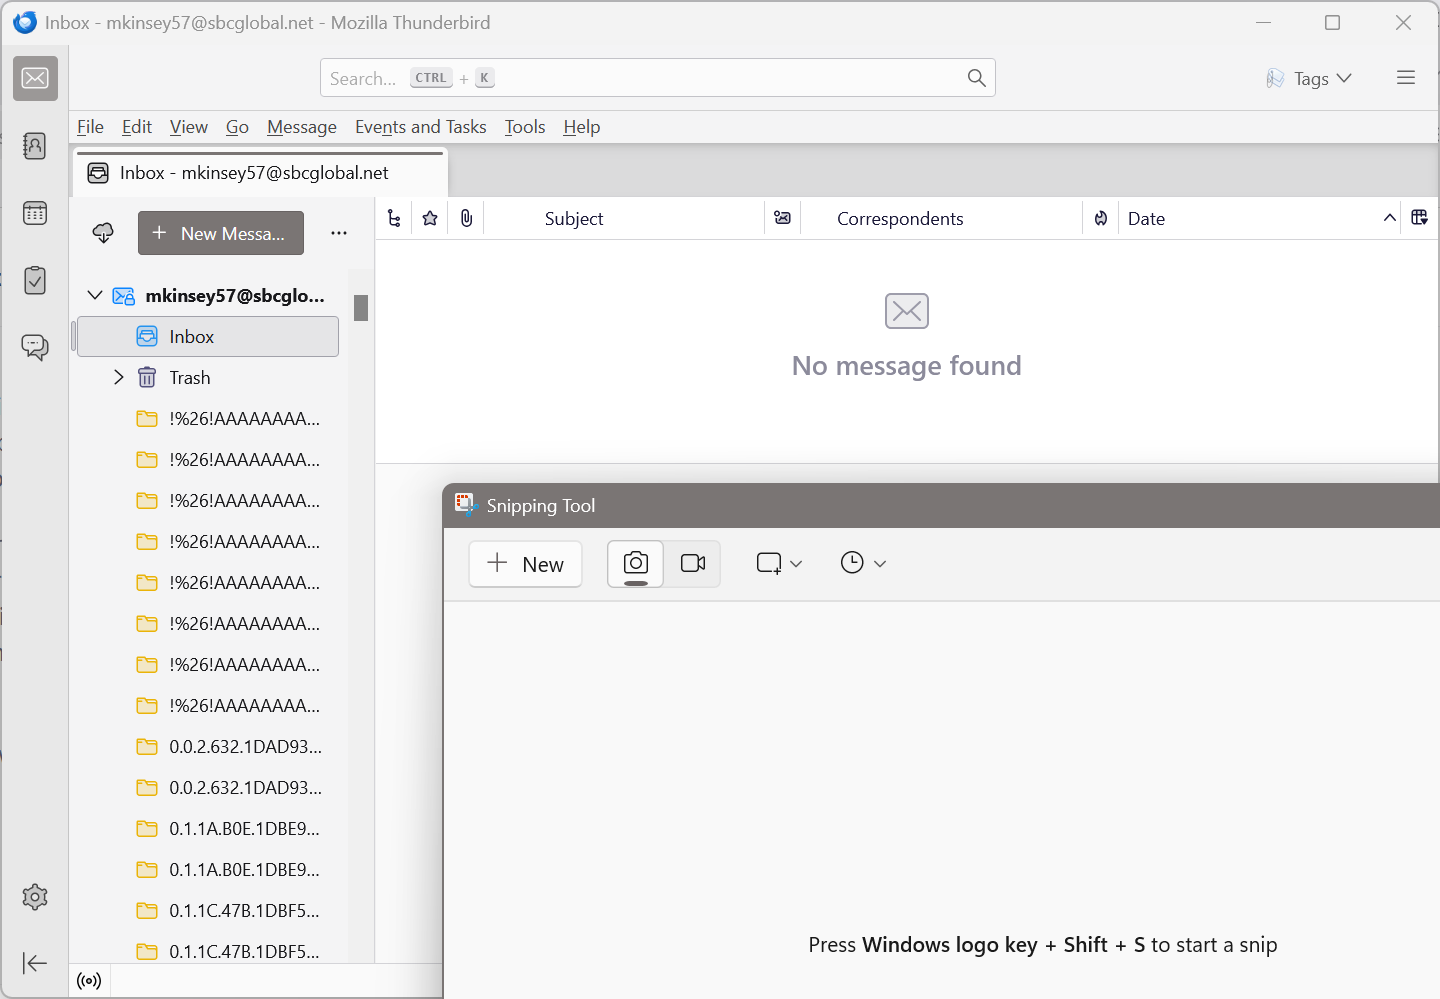Image resolution: width=1440 pixels, height=999 pixels.
Task: Open the Tags dropdown
Action: pyautogui.click(x=1309, y=78)
